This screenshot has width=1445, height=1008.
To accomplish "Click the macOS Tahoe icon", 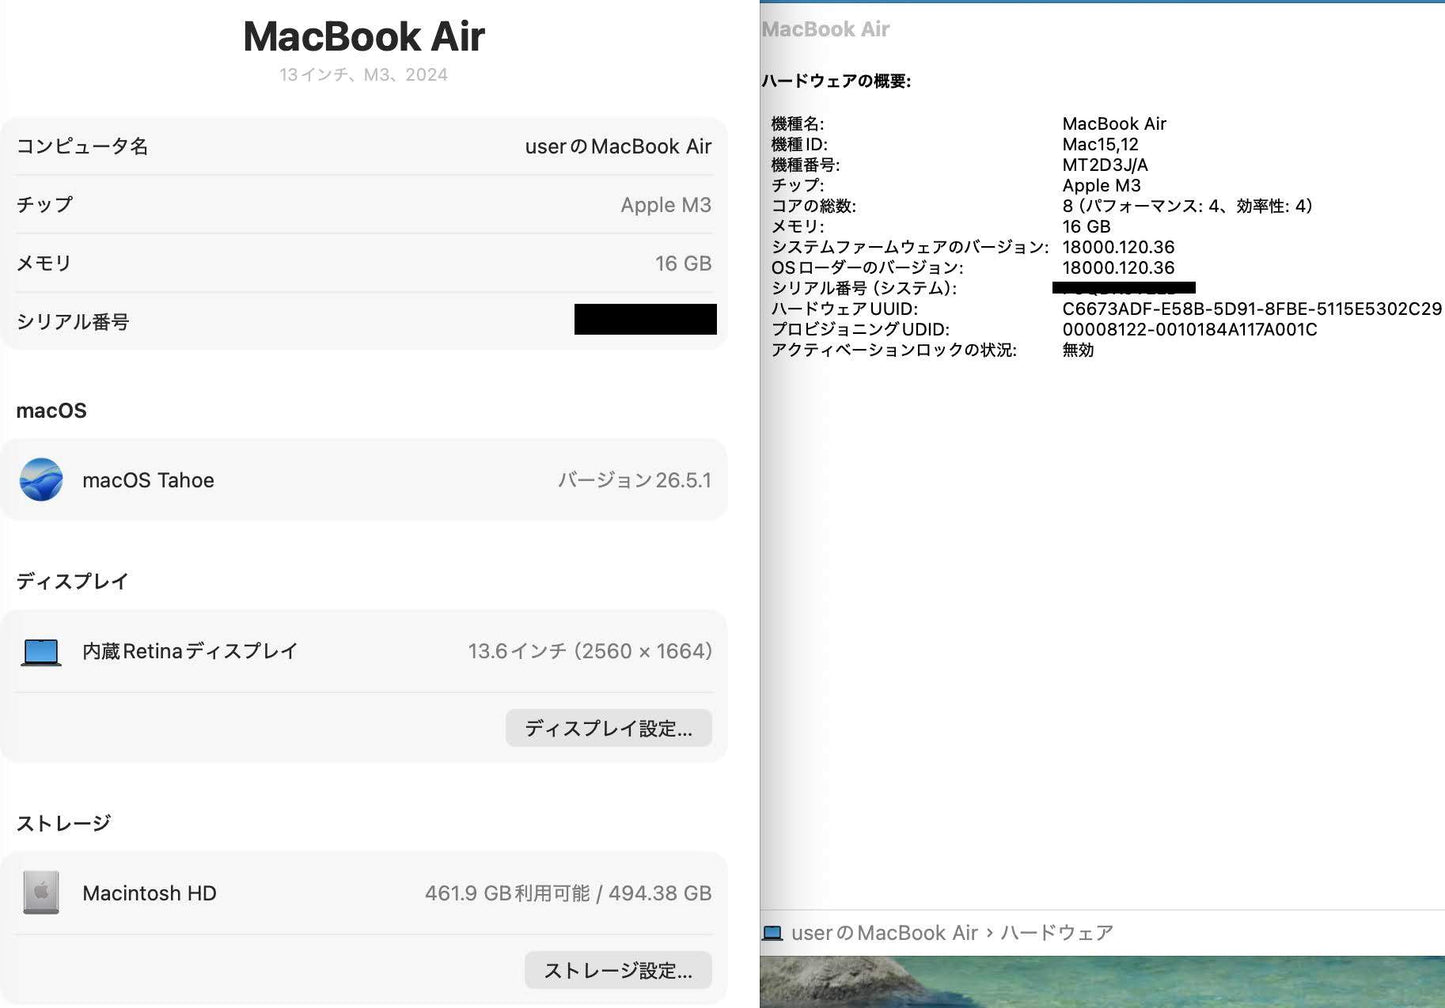I will coord(41,480).
